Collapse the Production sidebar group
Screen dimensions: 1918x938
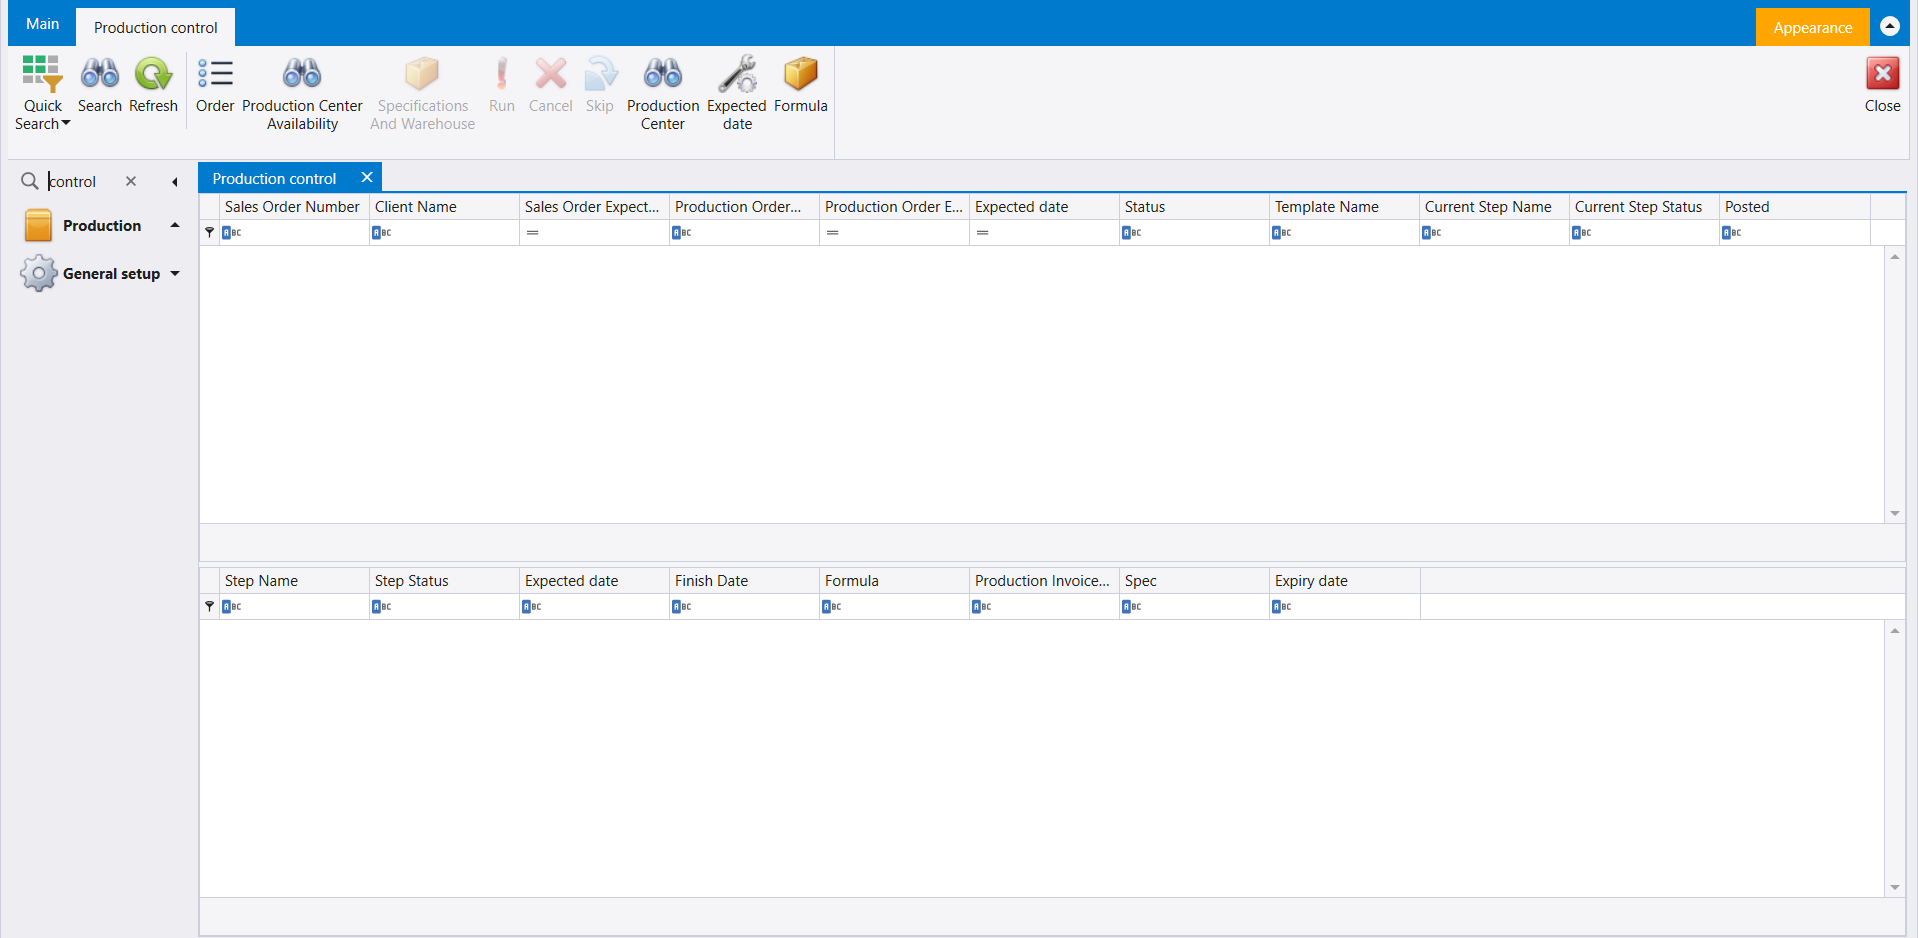(x=175, y=225)
